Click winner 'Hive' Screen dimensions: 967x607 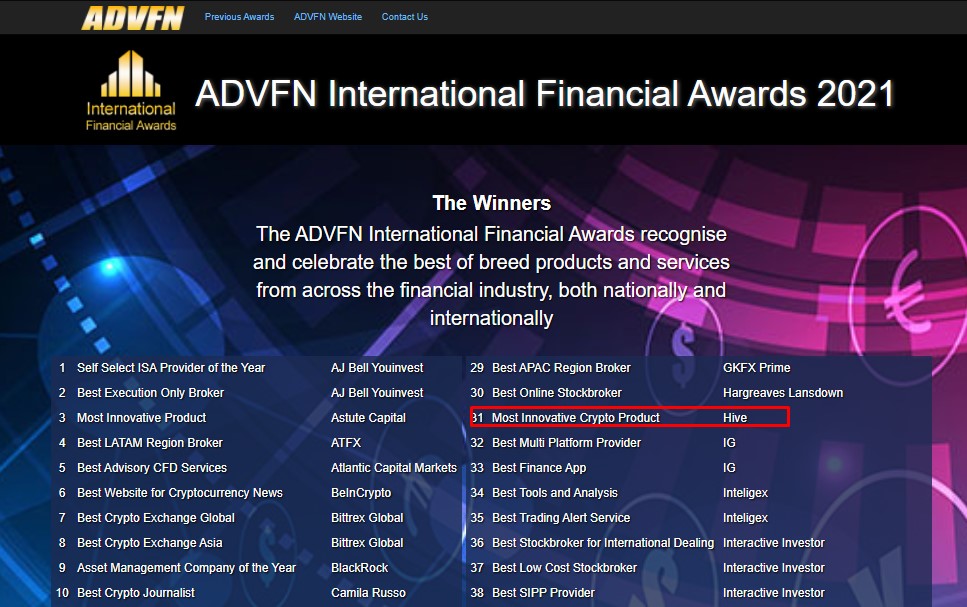pos(735,418)
